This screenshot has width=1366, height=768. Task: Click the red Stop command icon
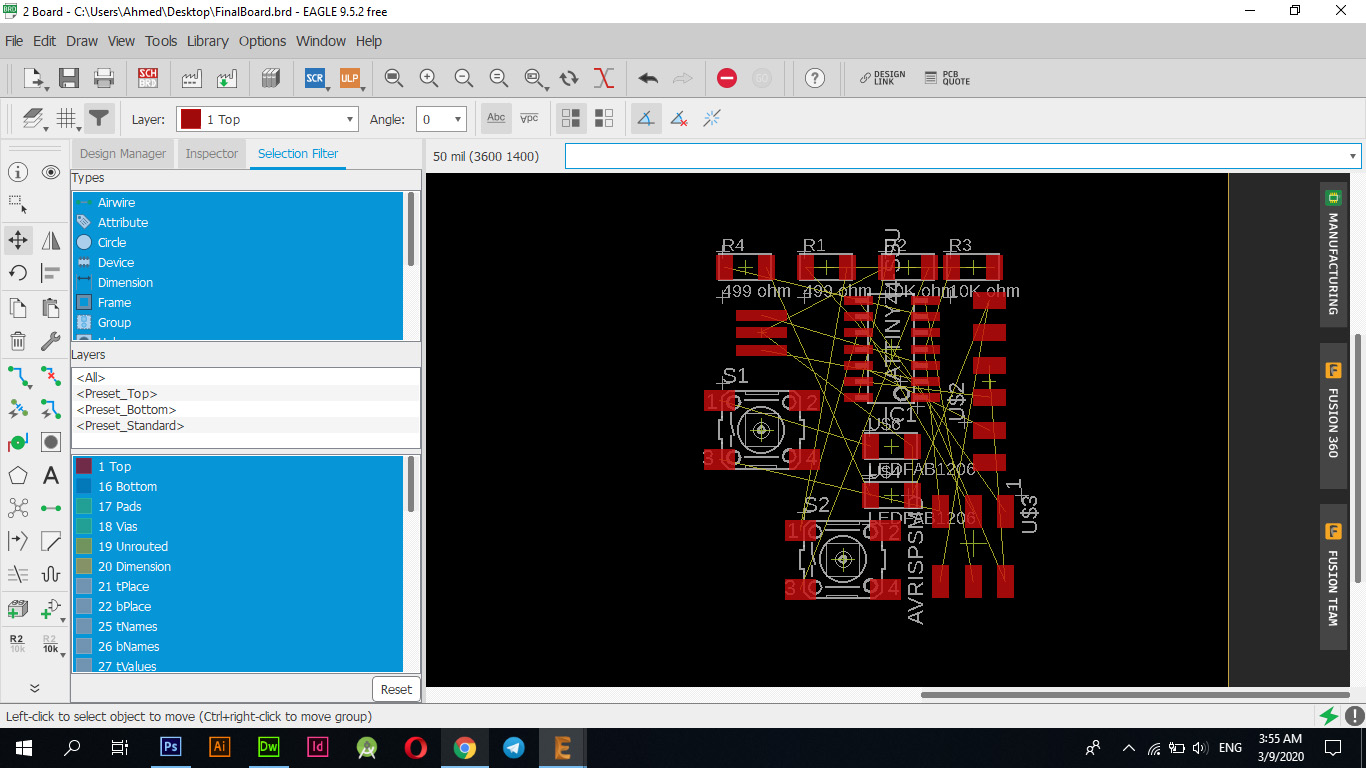pyautogui.click(x=727, y=78)
